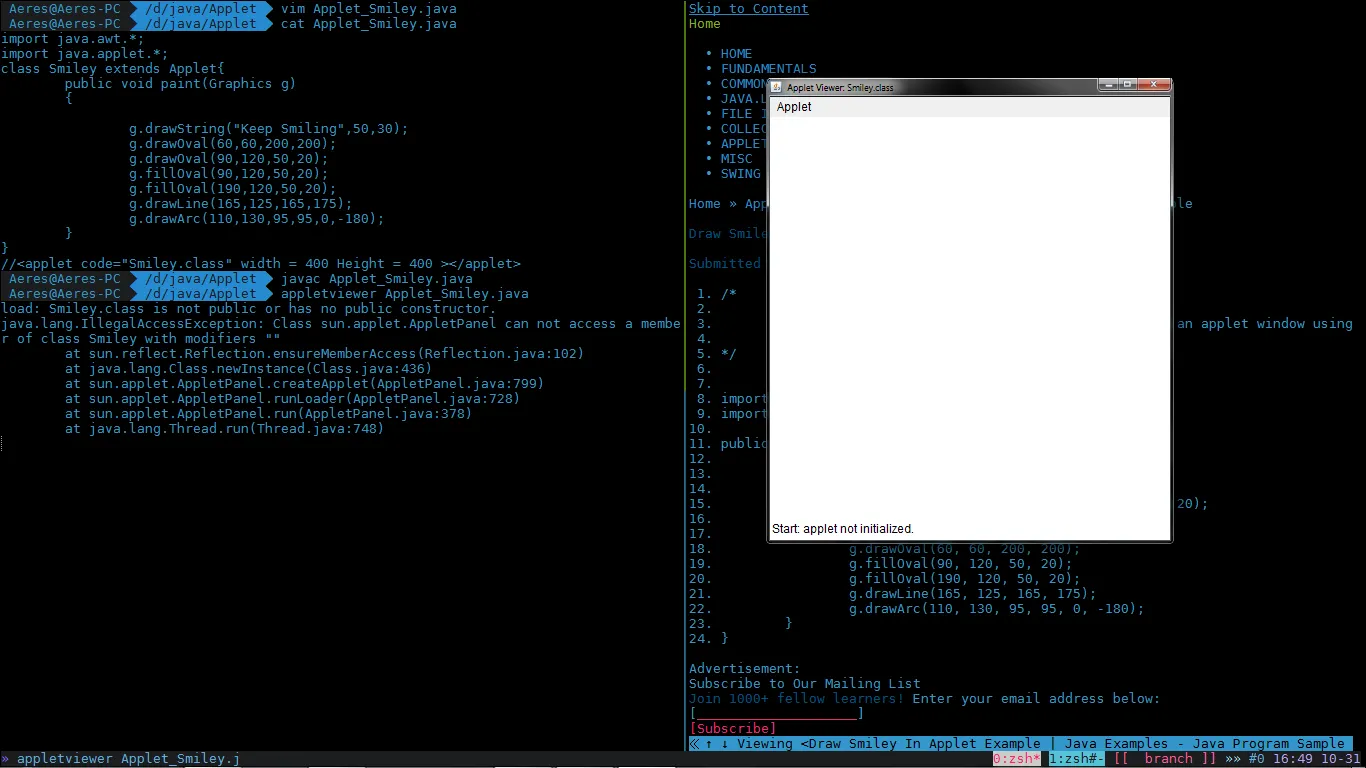Click the [Subscribe] button
This screenshot has height=768, width=1366.
[x=733, y=729]
